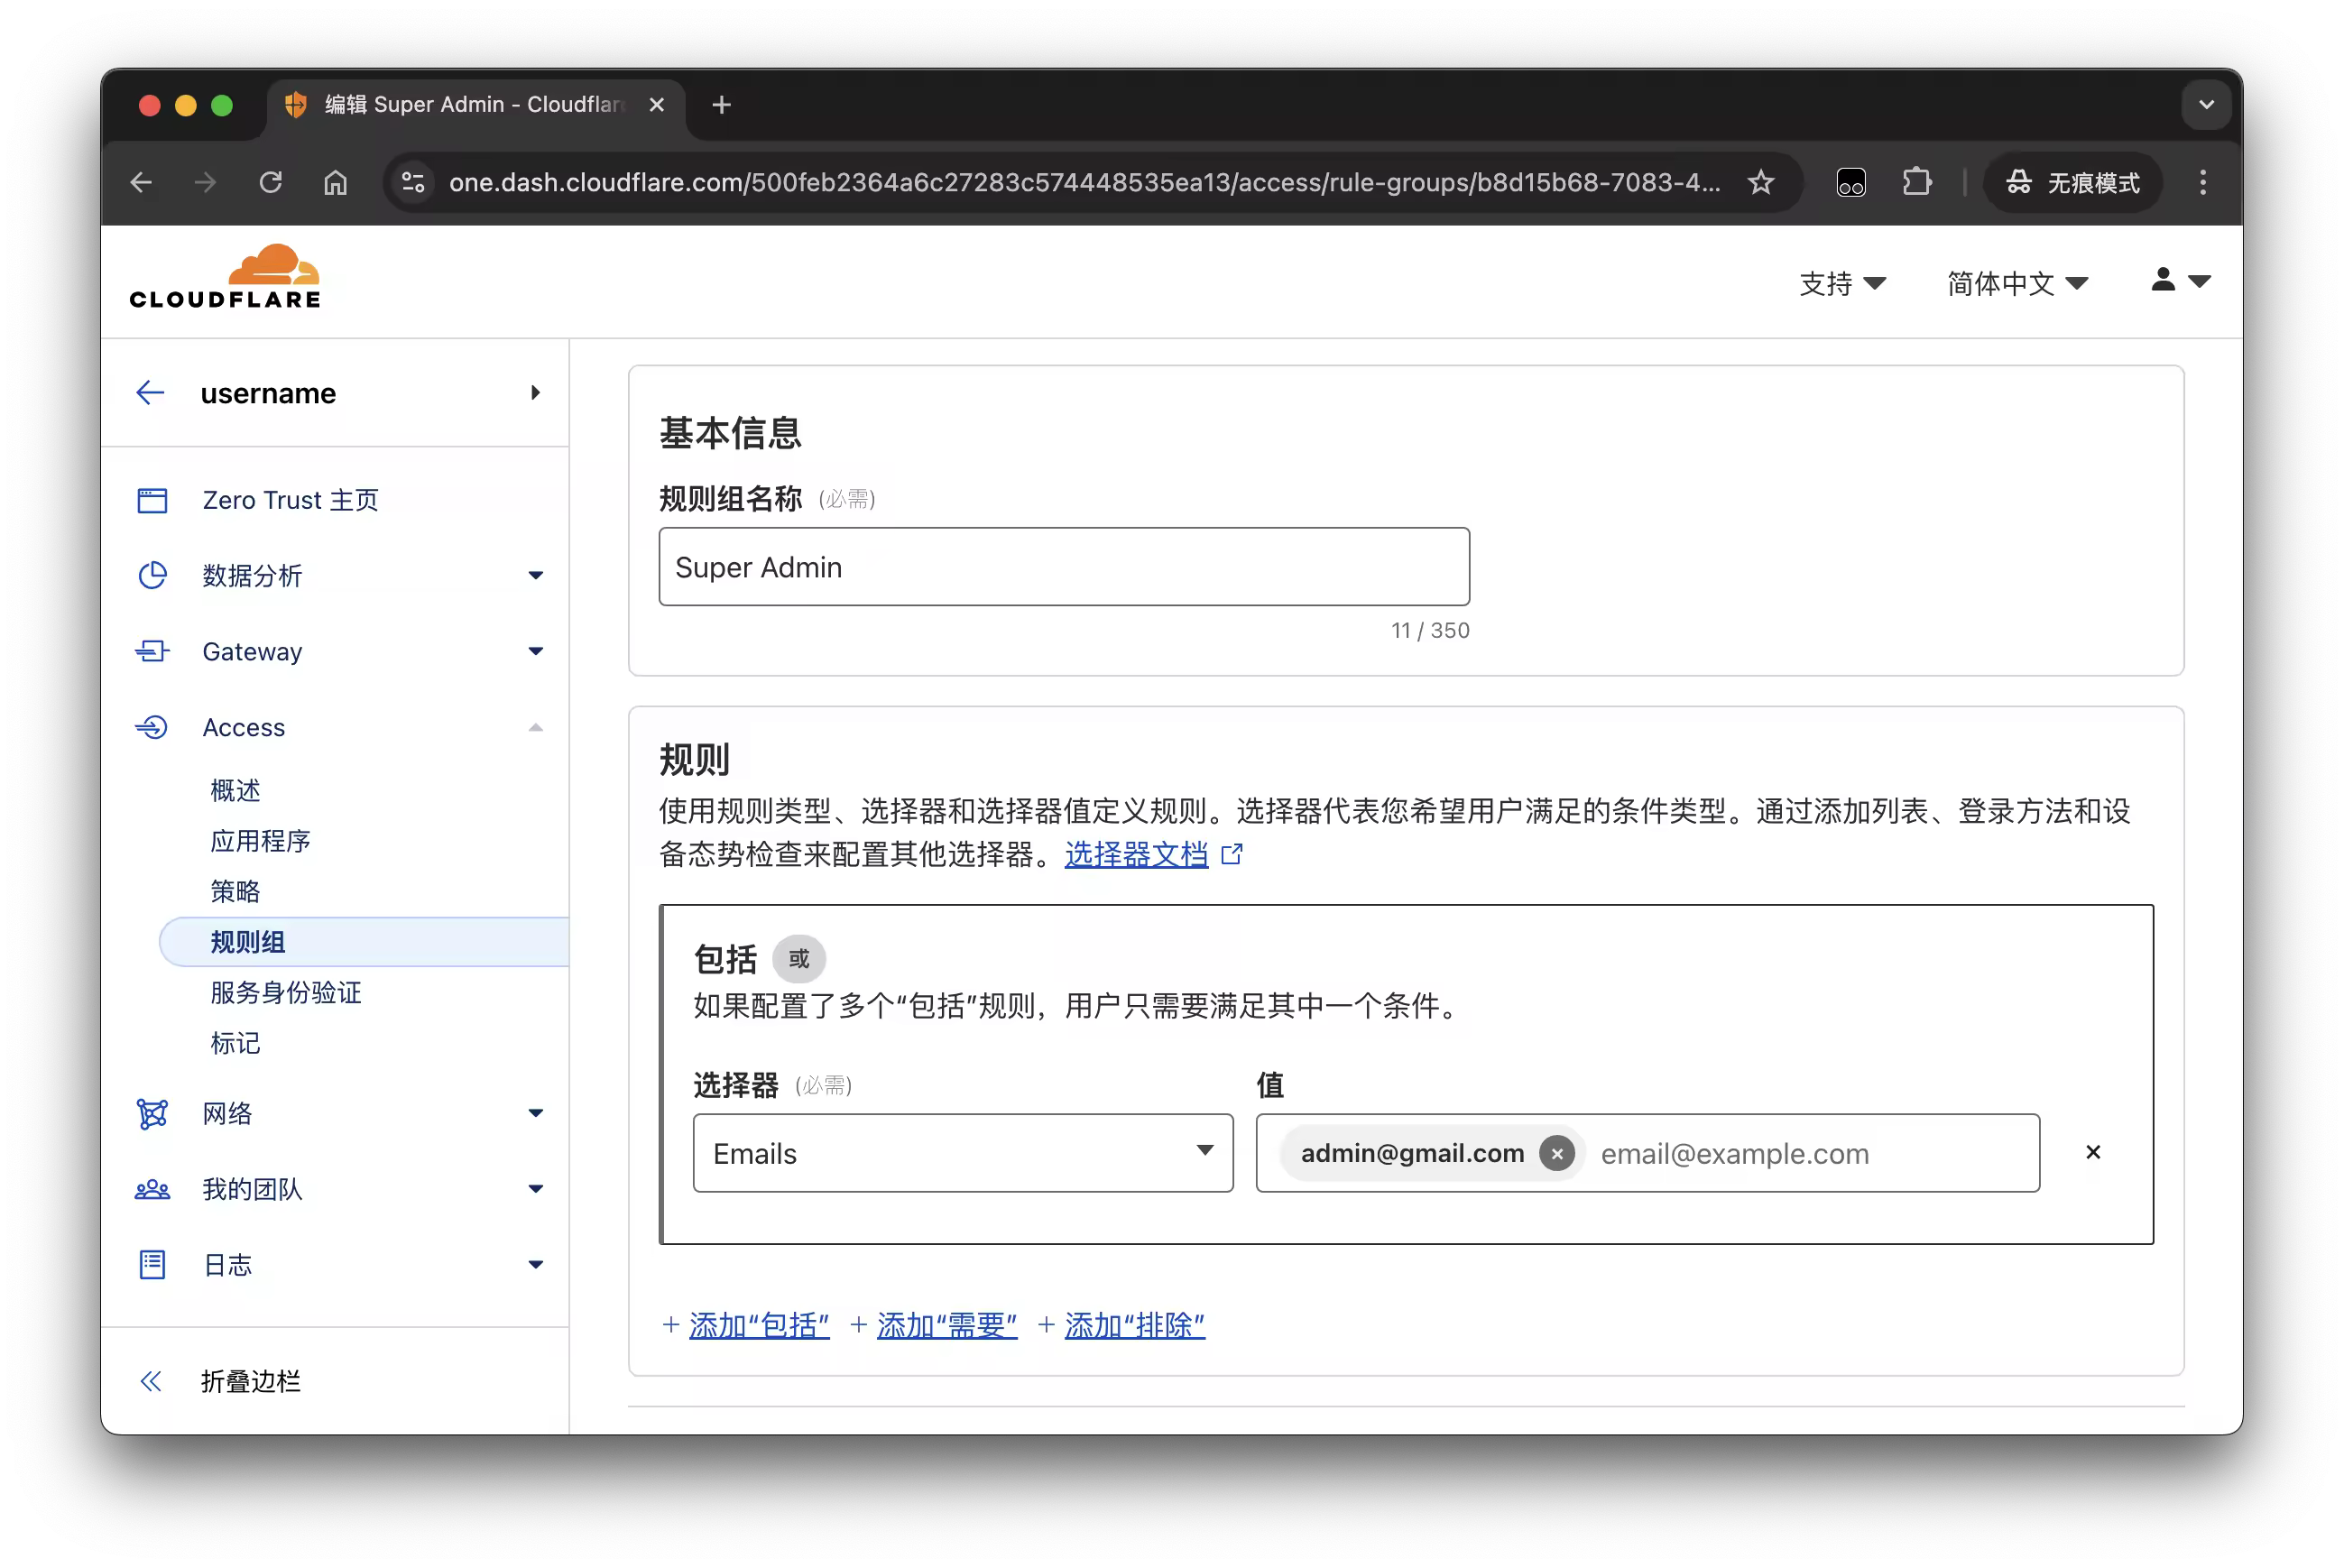The width and height of the screenshot is (2344, 1568).
Task: Open the 支持 support dropdown
Action: click(1842, 284)
